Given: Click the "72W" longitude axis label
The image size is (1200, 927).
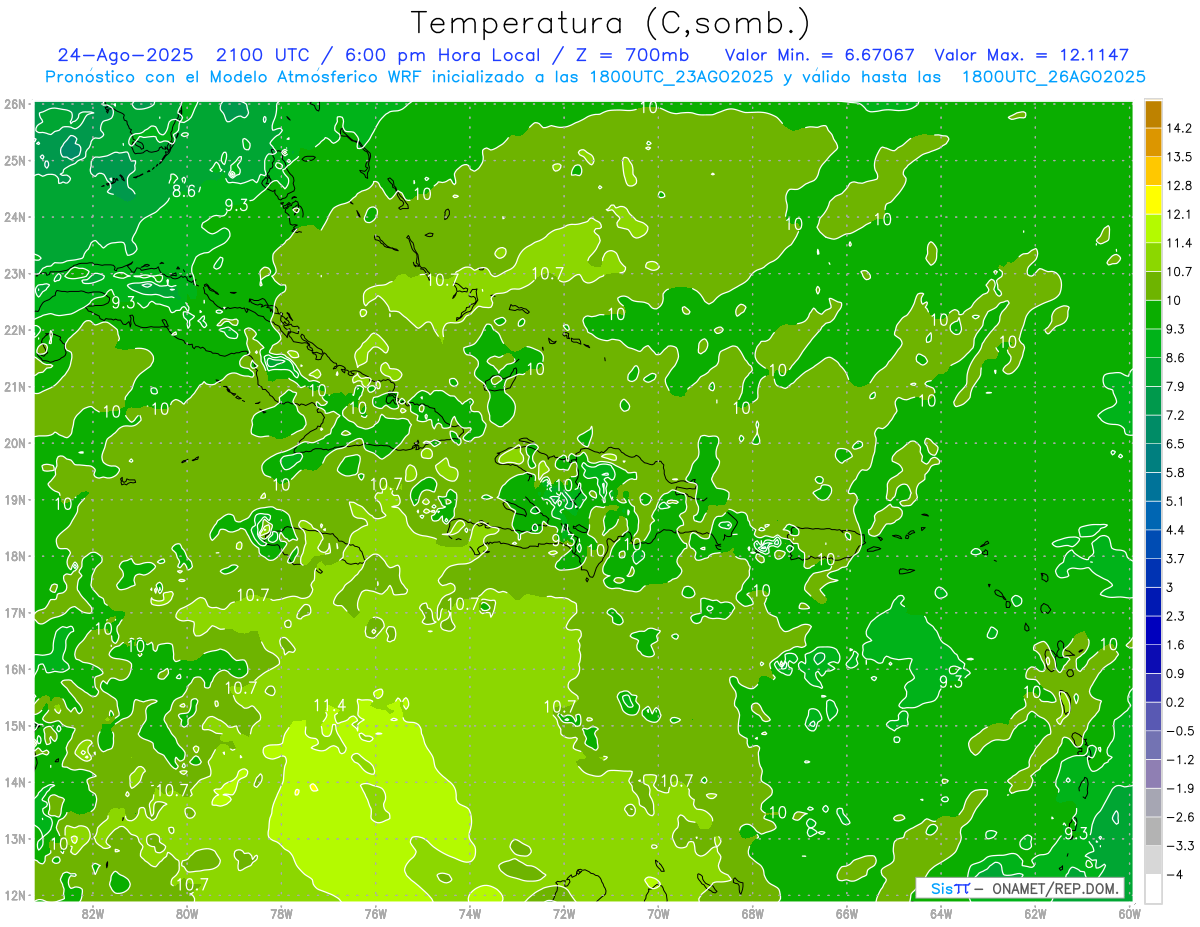Looking at the screenshot, I should click(564, 913).
